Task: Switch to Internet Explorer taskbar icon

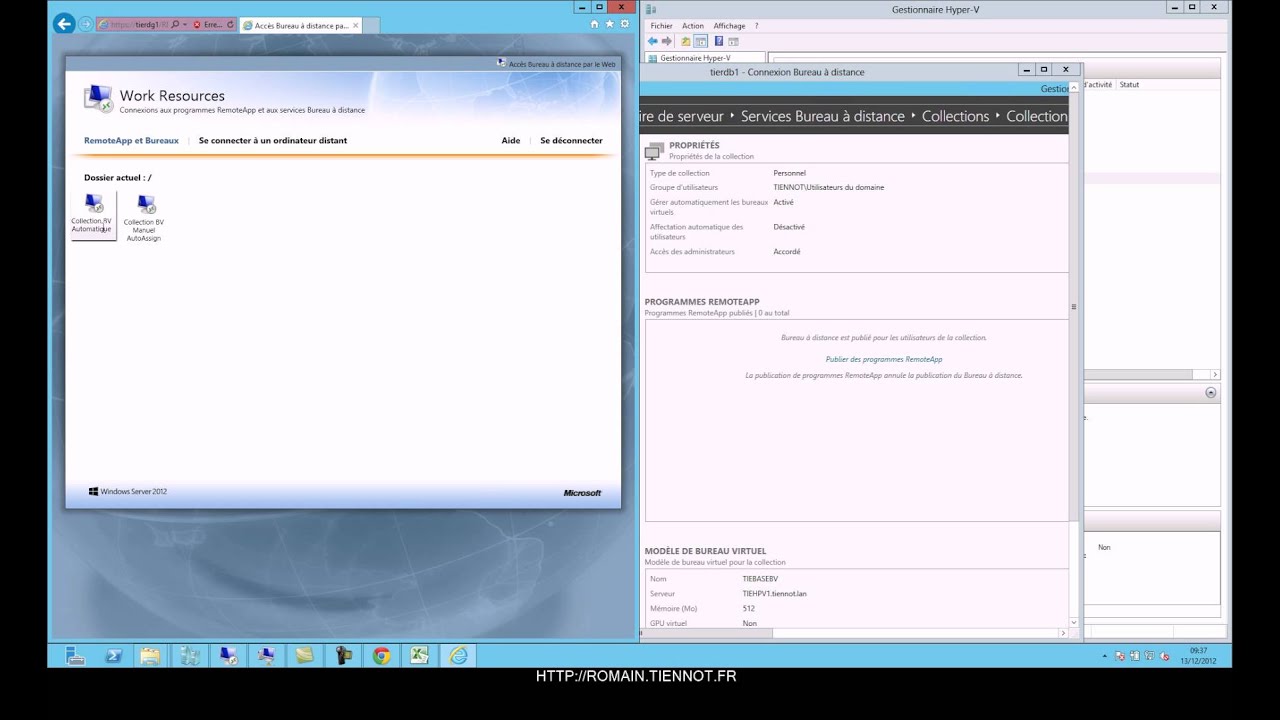Action: (458, 656)
